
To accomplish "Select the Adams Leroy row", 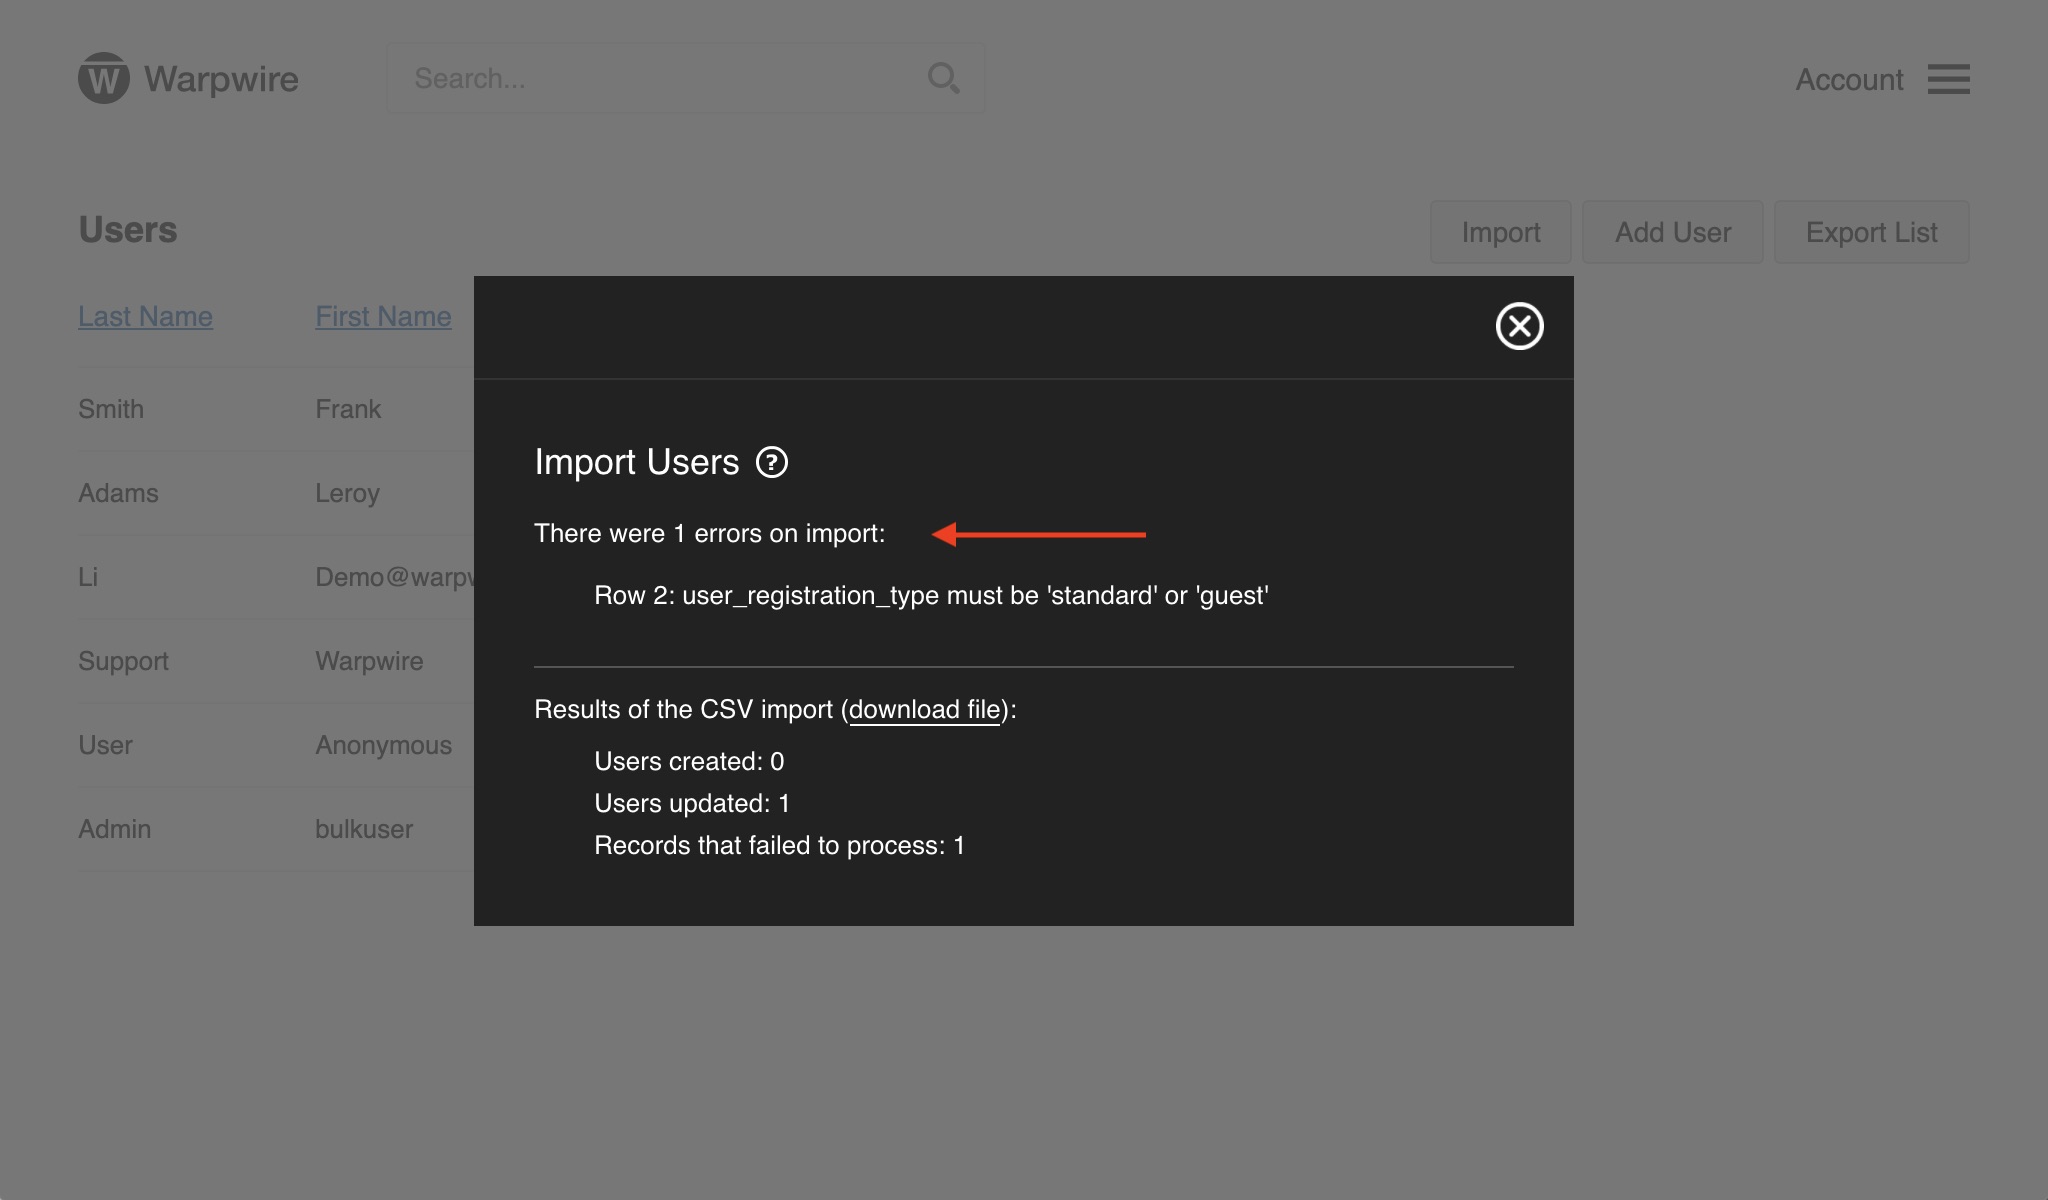I will coord(118,493).
